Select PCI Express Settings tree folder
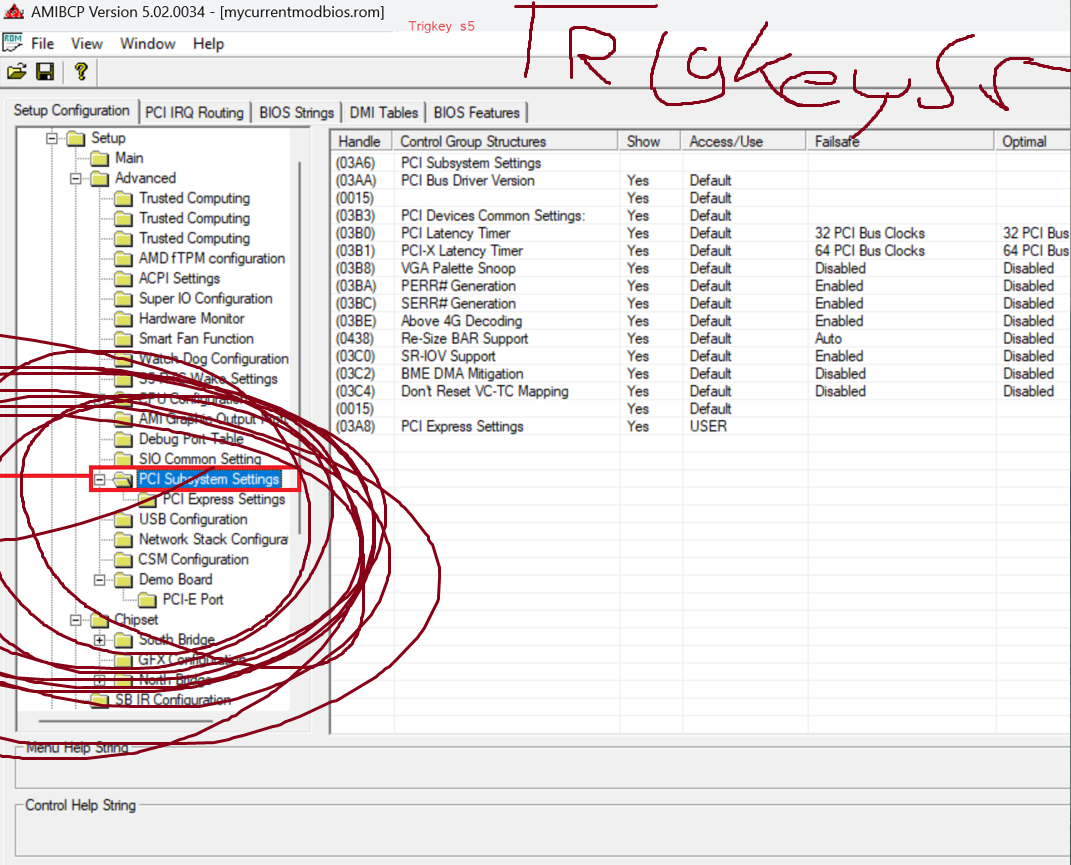This screenshot has width=1071, height=865. 212,499
